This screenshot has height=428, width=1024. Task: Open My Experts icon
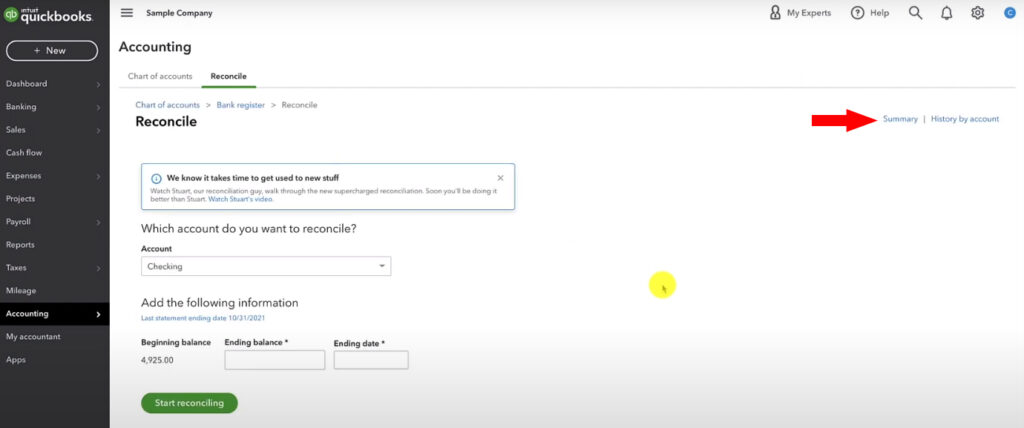(775, 13)
